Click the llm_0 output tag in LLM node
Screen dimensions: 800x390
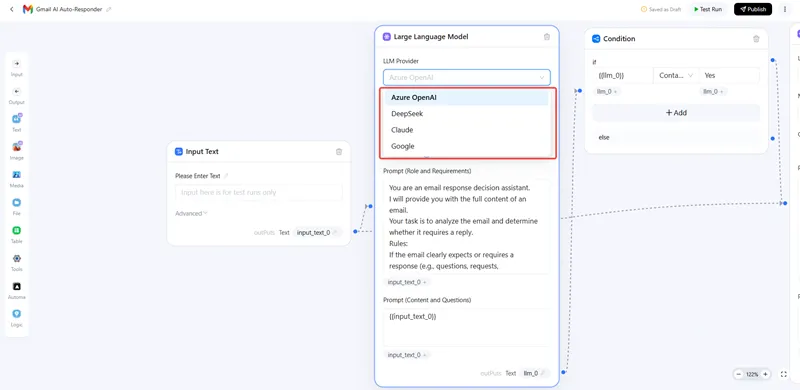tap(534, 373)
